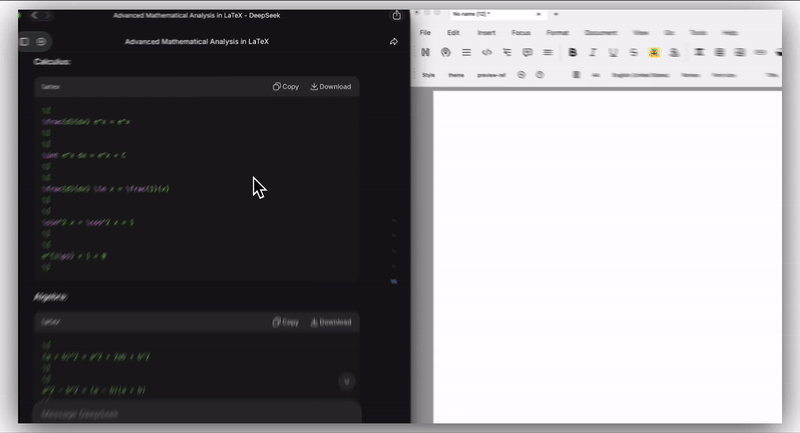
Task: Click the code tag icon in toolbar
Action: coord(487,52)
